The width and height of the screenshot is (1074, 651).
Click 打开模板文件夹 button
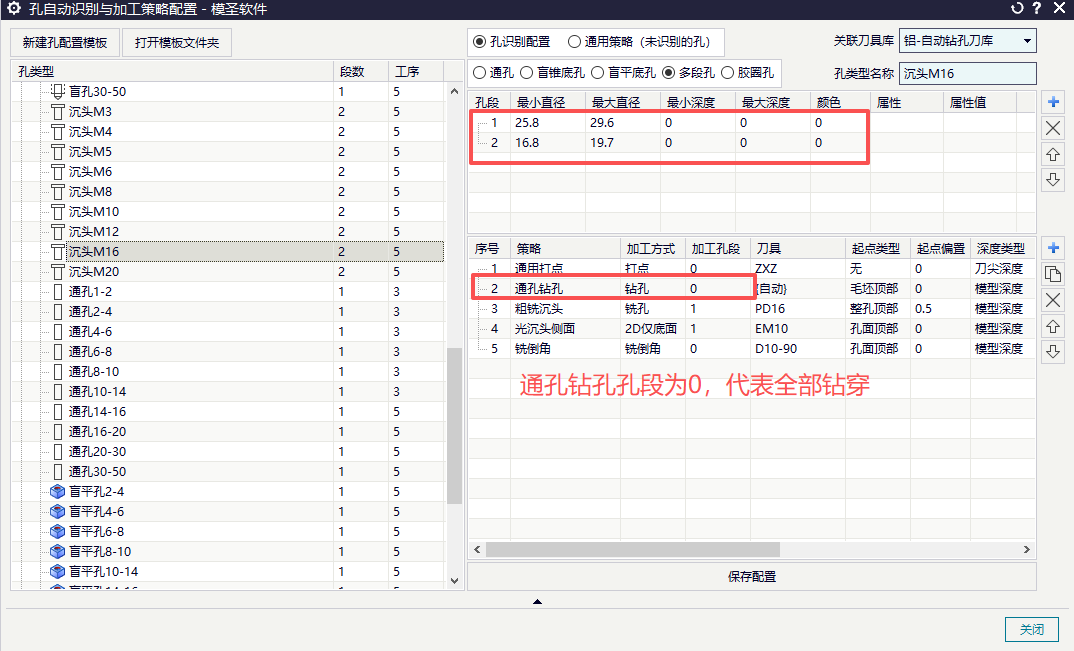pyautogui.click(x=177, y=42)
